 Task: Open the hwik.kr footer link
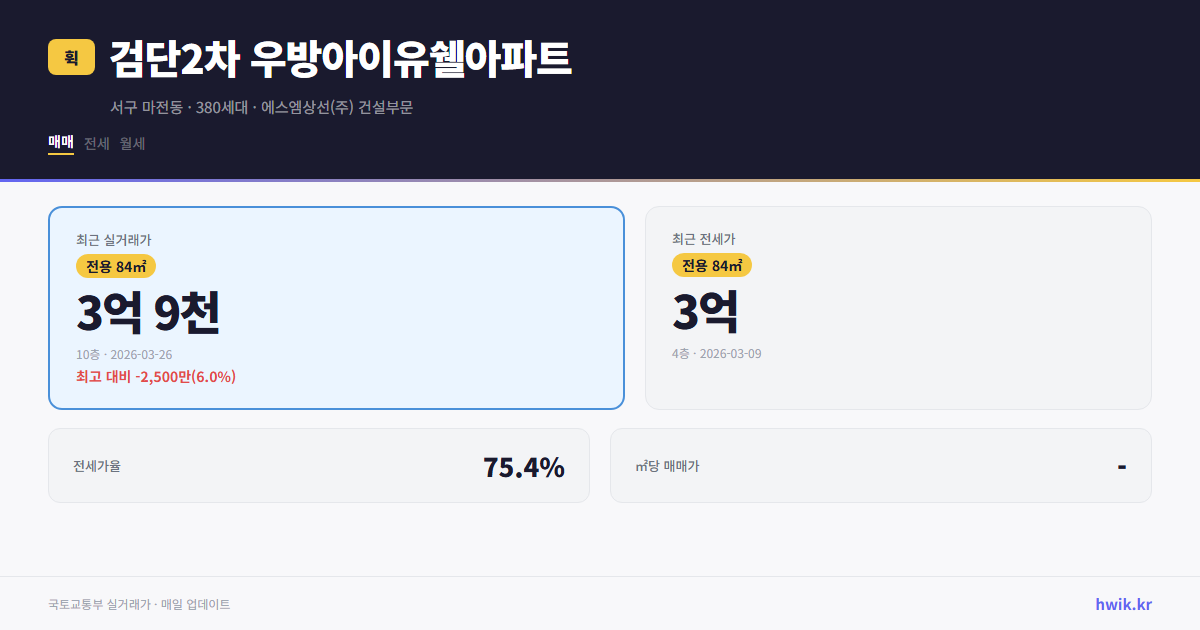[1122, 604]
